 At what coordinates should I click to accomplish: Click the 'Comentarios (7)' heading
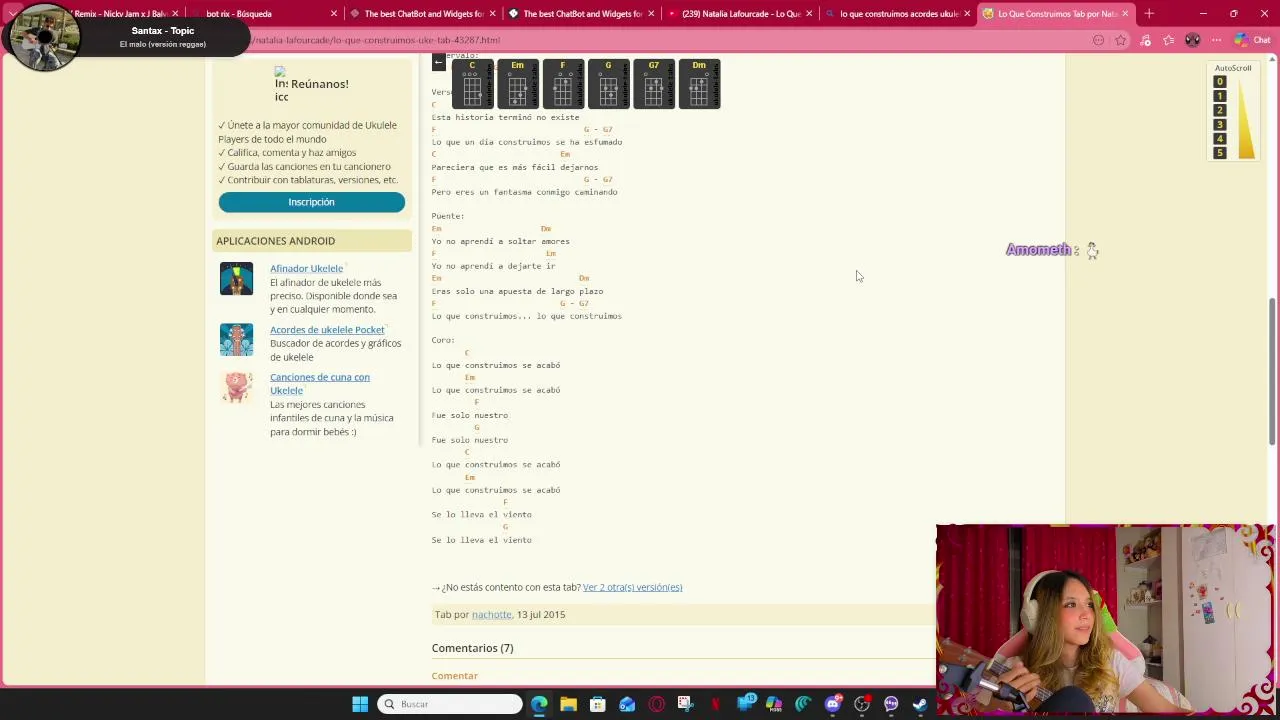(472, 648)
